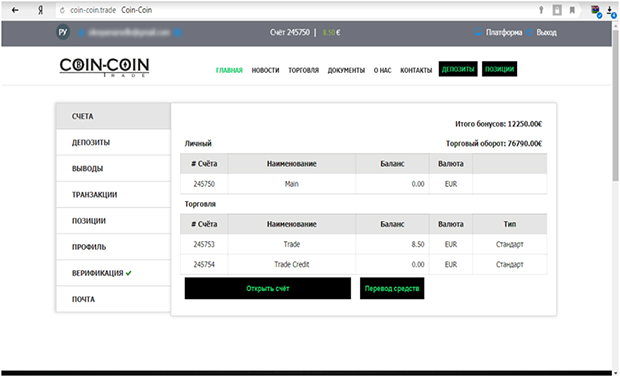Open О НАС menu item
Image resolution: width=620 pixels, height=377 pixels.
382,70
